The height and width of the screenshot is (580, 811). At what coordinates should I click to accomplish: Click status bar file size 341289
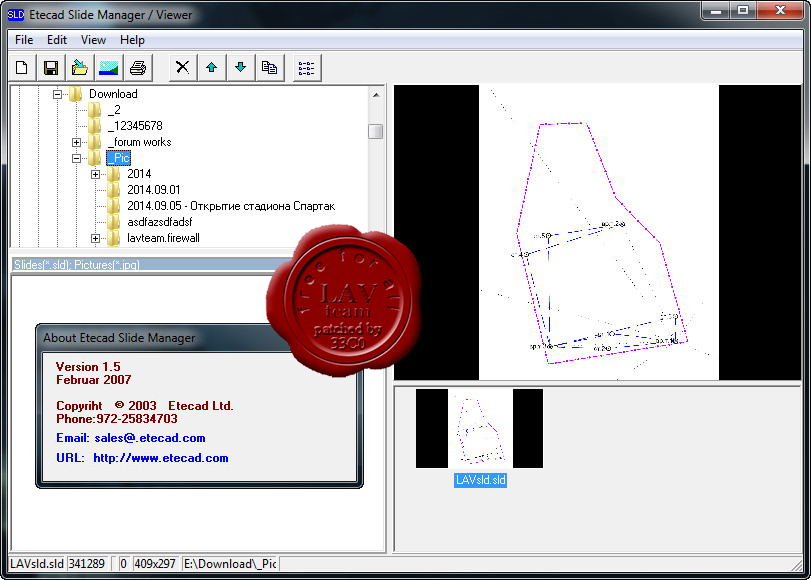(87, 564)
